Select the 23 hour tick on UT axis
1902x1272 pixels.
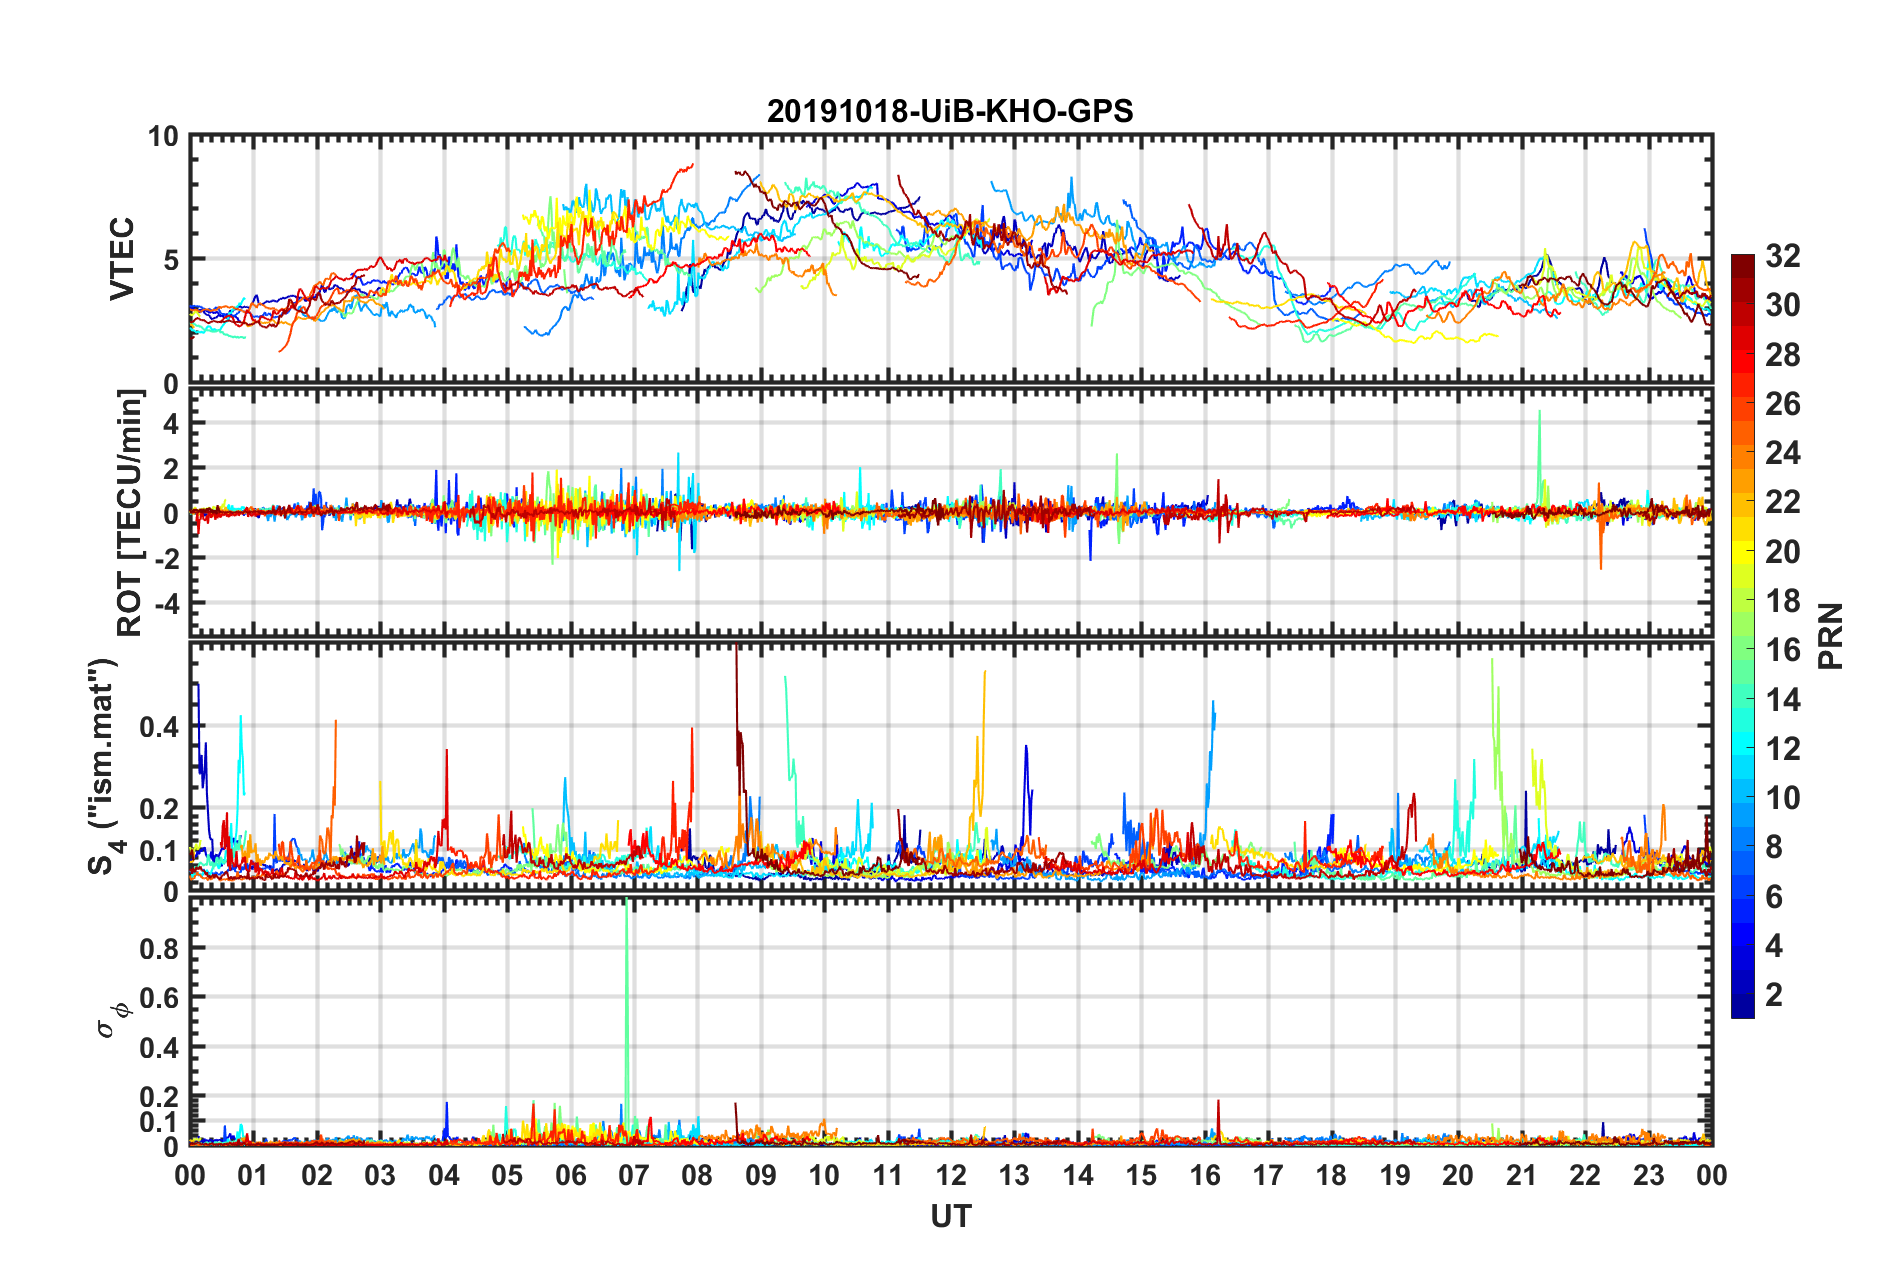(1649, 1174)
